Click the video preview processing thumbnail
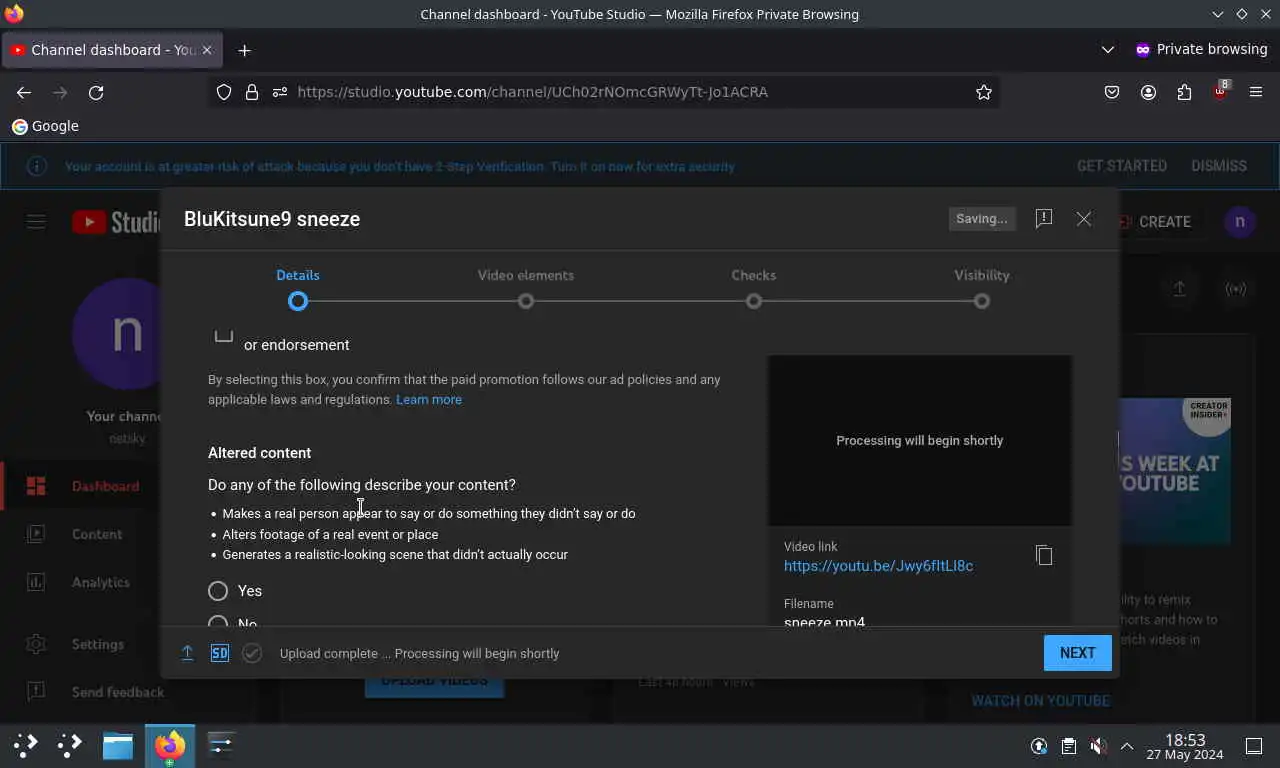 [920, 441]
